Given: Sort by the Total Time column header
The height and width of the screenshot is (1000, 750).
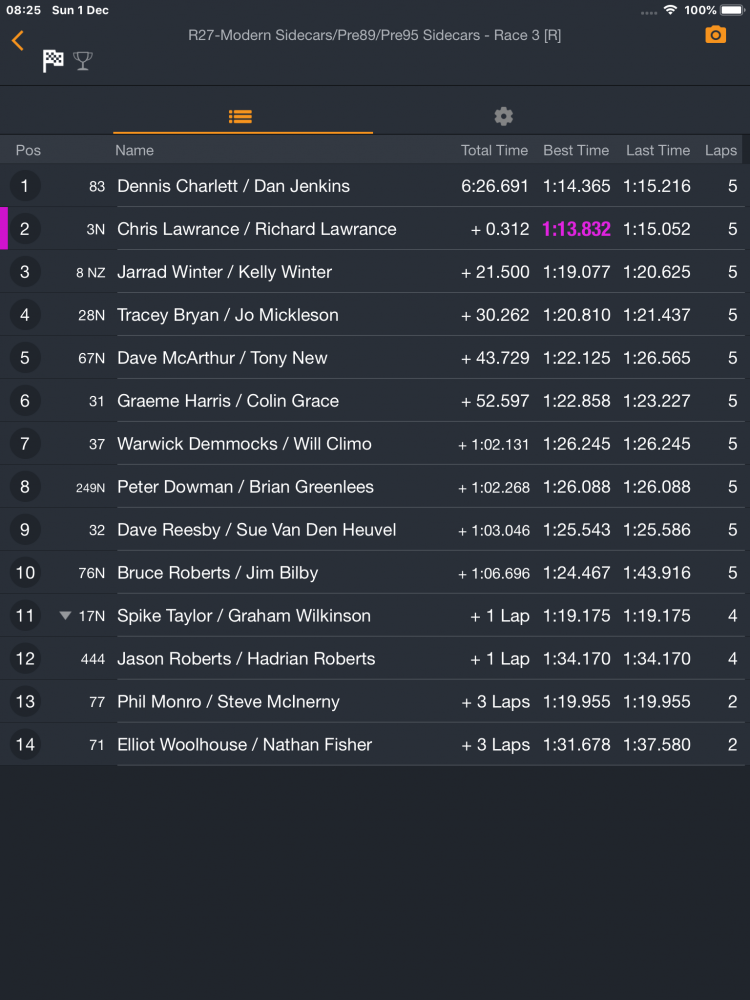Looking at the screenshot, I should click(494, 151).
